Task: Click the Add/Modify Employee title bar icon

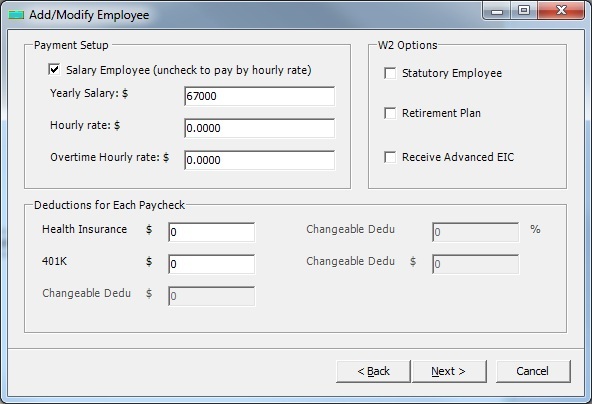Action: (16, 15)
